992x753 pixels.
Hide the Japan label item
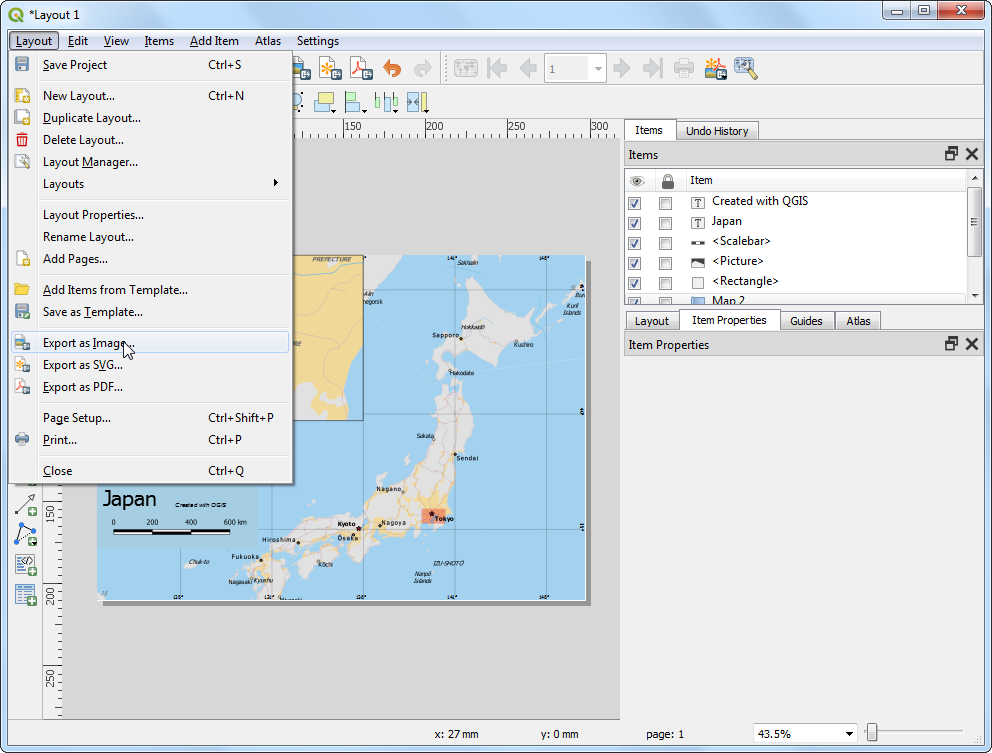pos(634,222)
